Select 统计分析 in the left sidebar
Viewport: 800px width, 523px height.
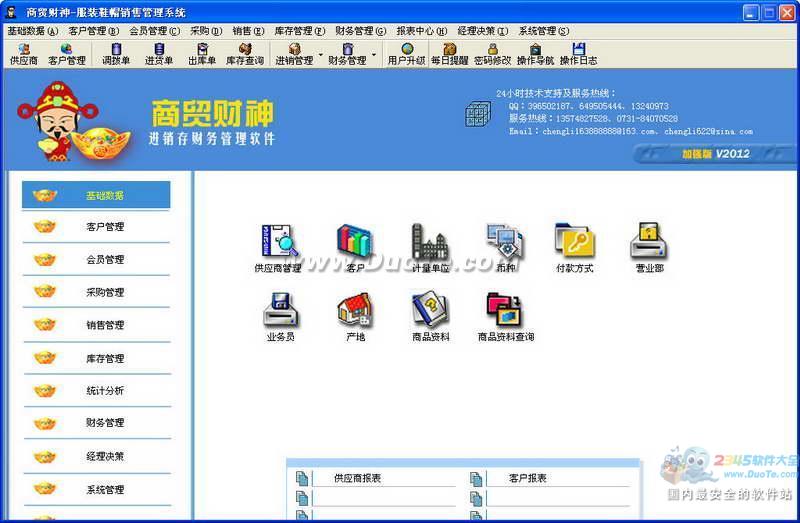(x=104, y=391)
